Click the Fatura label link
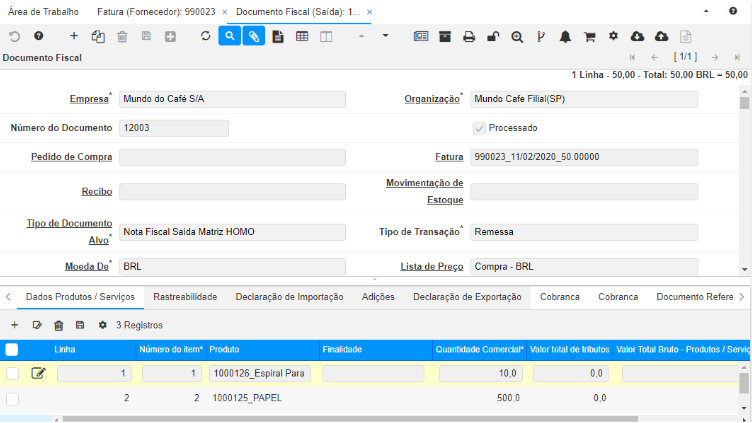752x423 pixels. (x=449, y=157)
